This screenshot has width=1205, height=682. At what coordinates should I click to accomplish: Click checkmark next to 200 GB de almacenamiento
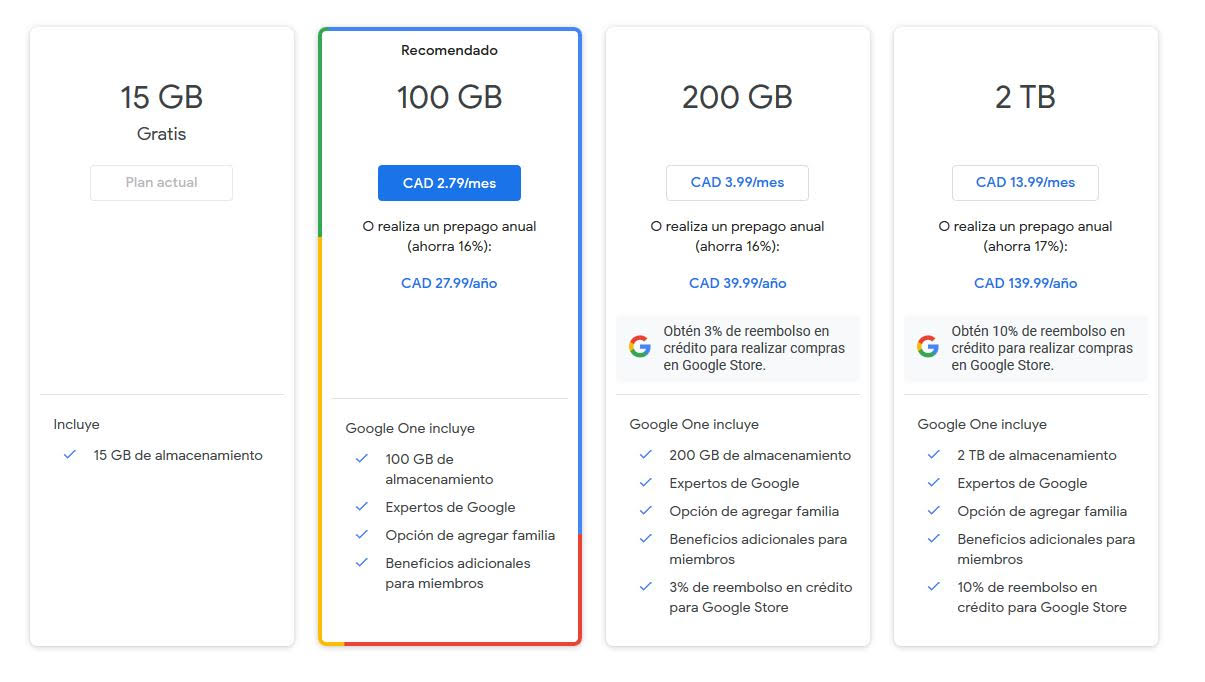click(x=646, y=454)
